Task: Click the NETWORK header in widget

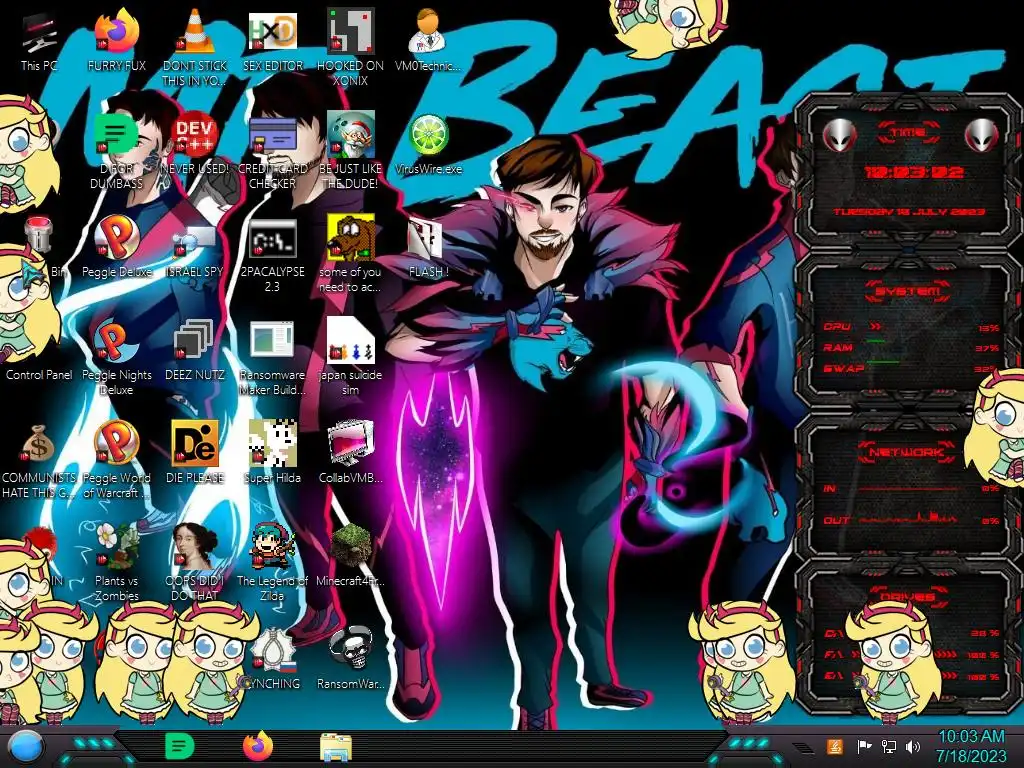Action: 907,452
